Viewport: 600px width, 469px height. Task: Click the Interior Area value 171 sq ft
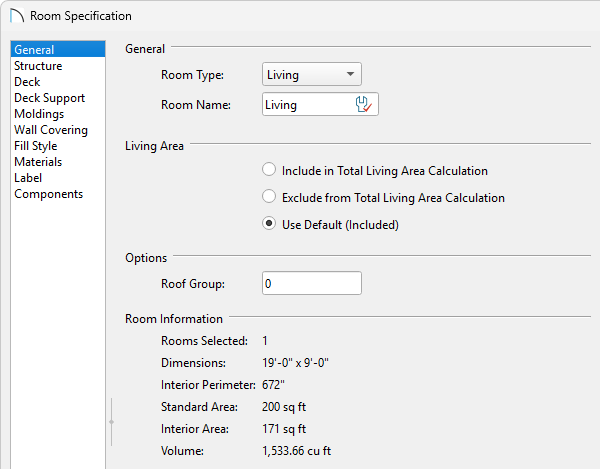(284, 429)
